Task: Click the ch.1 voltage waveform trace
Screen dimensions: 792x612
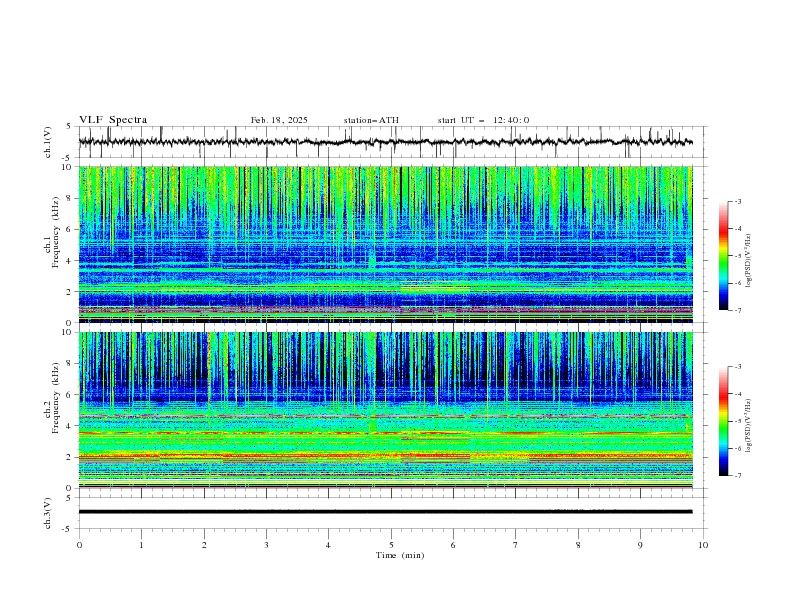Action: click(x=385, y=142)
